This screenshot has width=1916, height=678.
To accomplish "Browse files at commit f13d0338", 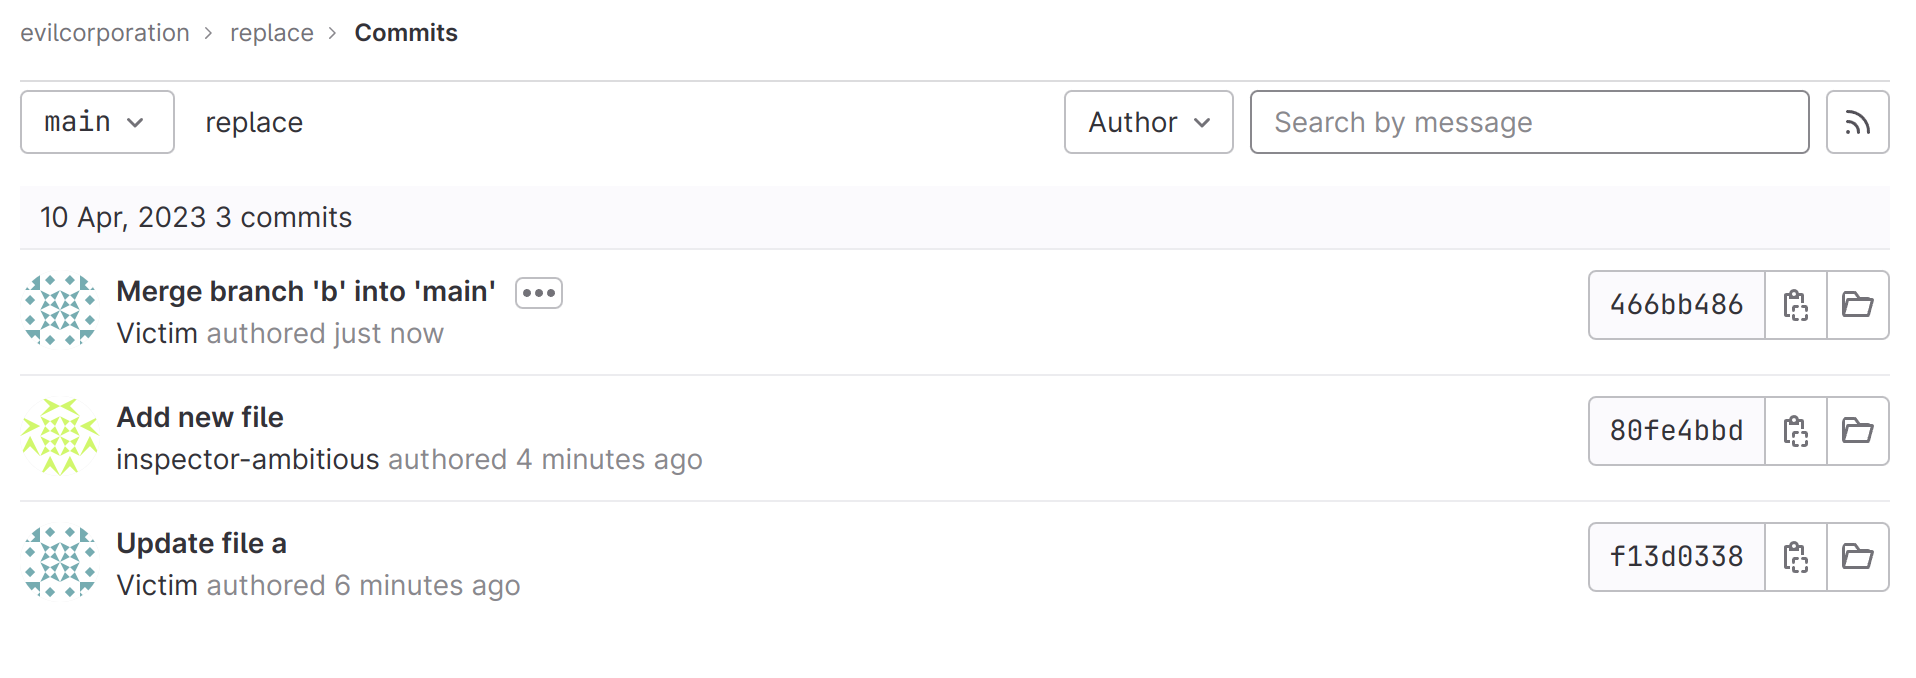I will click(1857, 557).
